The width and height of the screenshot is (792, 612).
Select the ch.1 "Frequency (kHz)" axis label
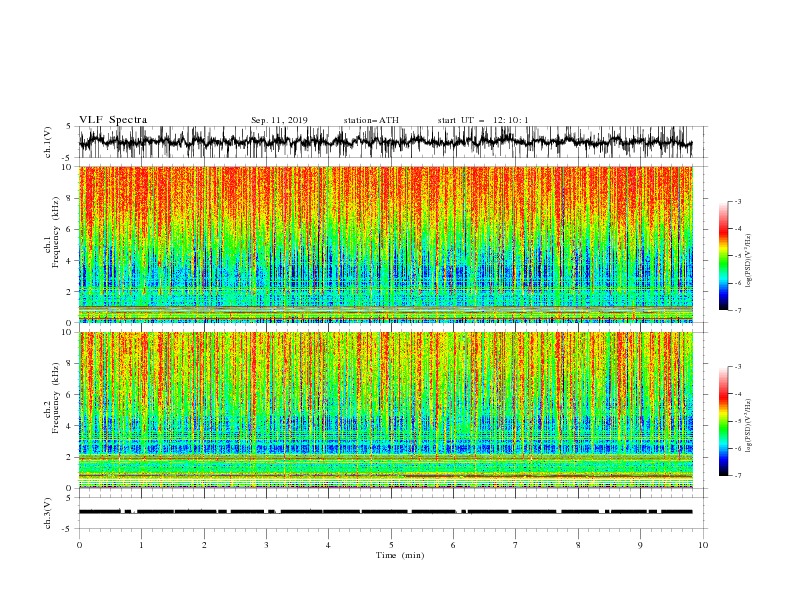coord(56,231)
